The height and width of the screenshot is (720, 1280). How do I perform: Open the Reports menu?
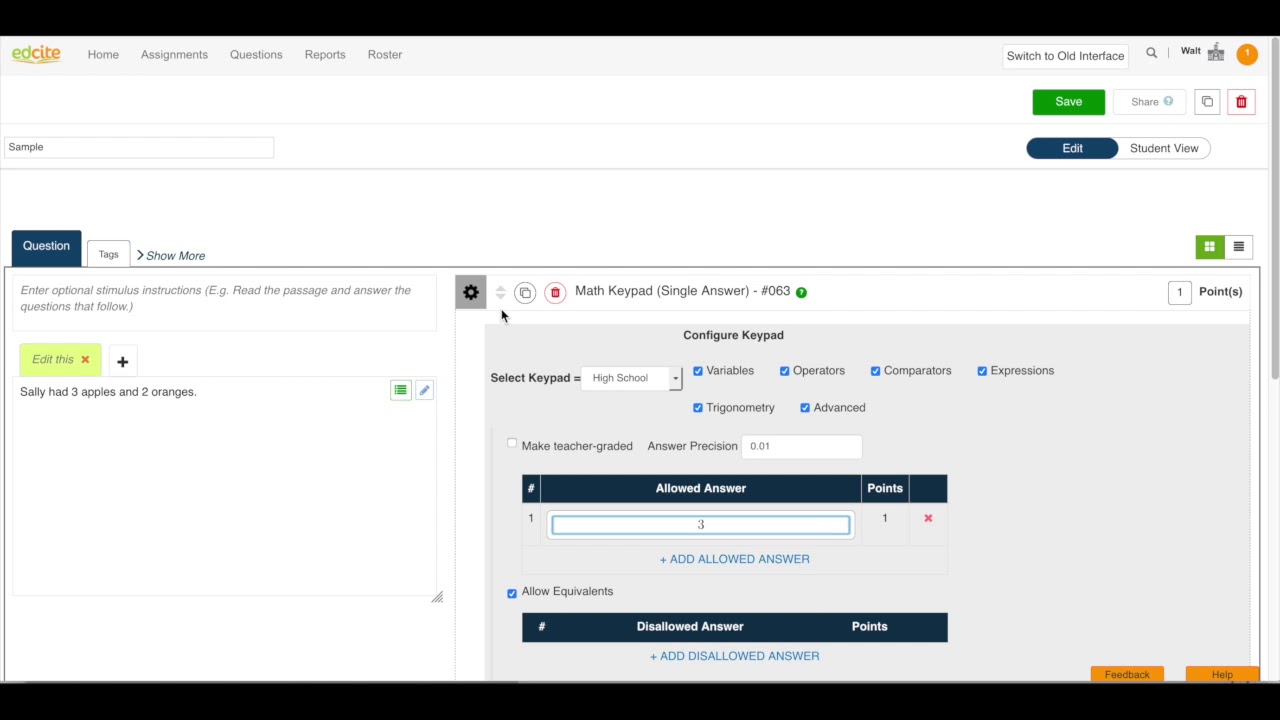325,55
